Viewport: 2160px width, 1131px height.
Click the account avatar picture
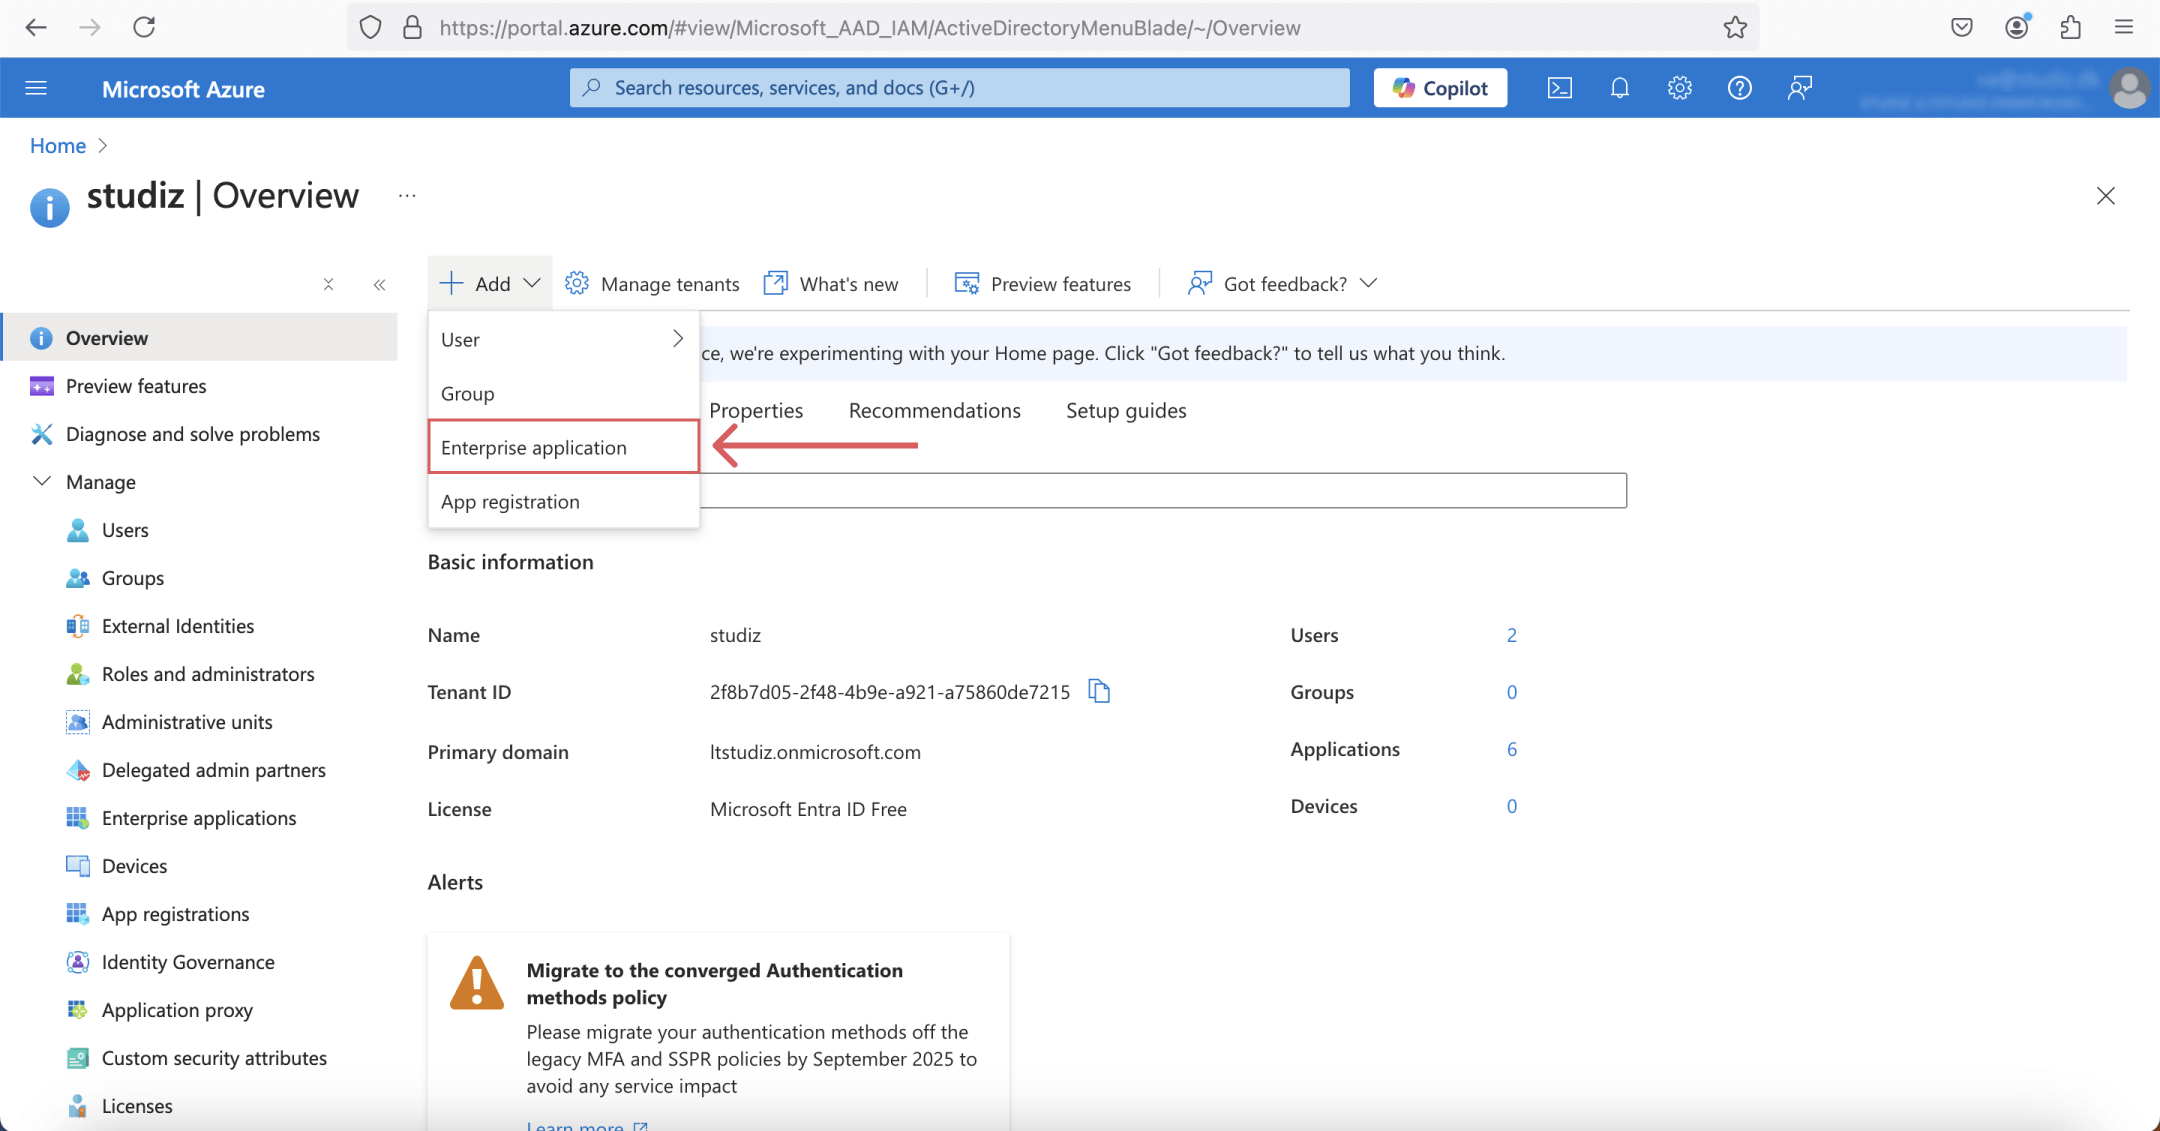[x=2129, y=88]
